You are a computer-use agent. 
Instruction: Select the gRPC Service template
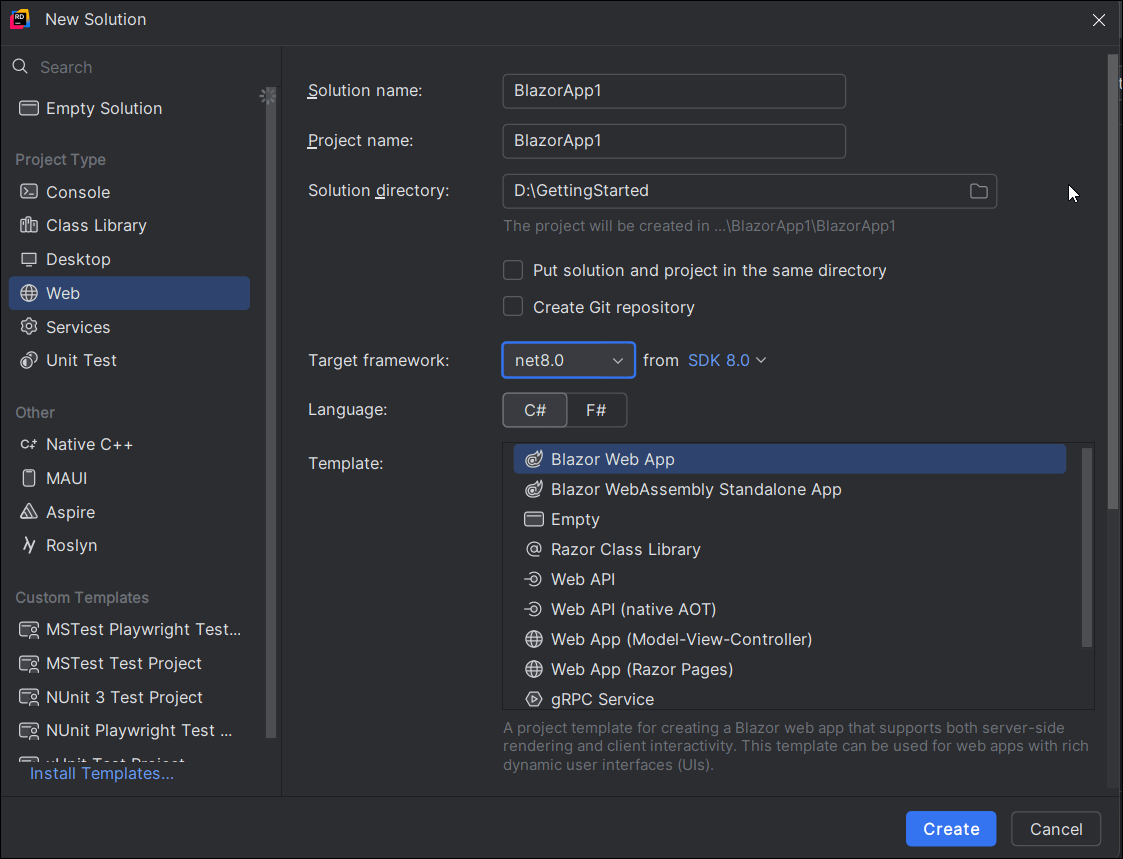[x=602, y=699]
